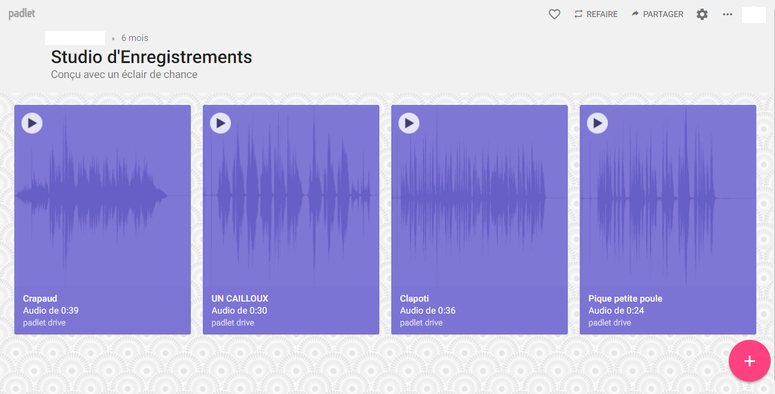Click the PARTAGER share button

[x=657, y=14]
